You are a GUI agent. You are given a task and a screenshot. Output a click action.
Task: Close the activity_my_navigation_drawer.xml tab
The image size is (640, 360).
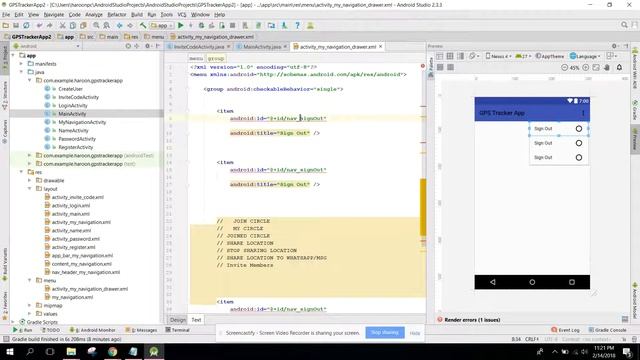tap(381, 47)
